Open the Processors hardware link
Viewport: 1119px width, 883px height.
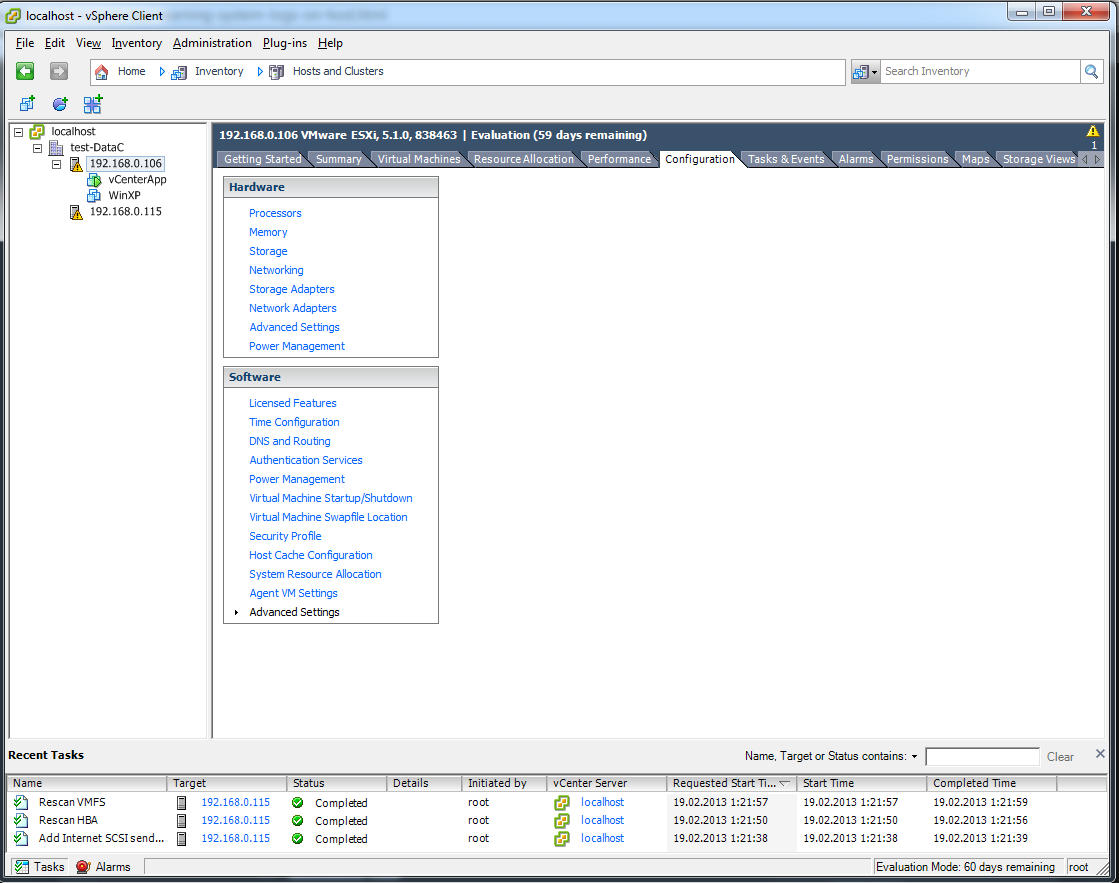tap(275, 213)
